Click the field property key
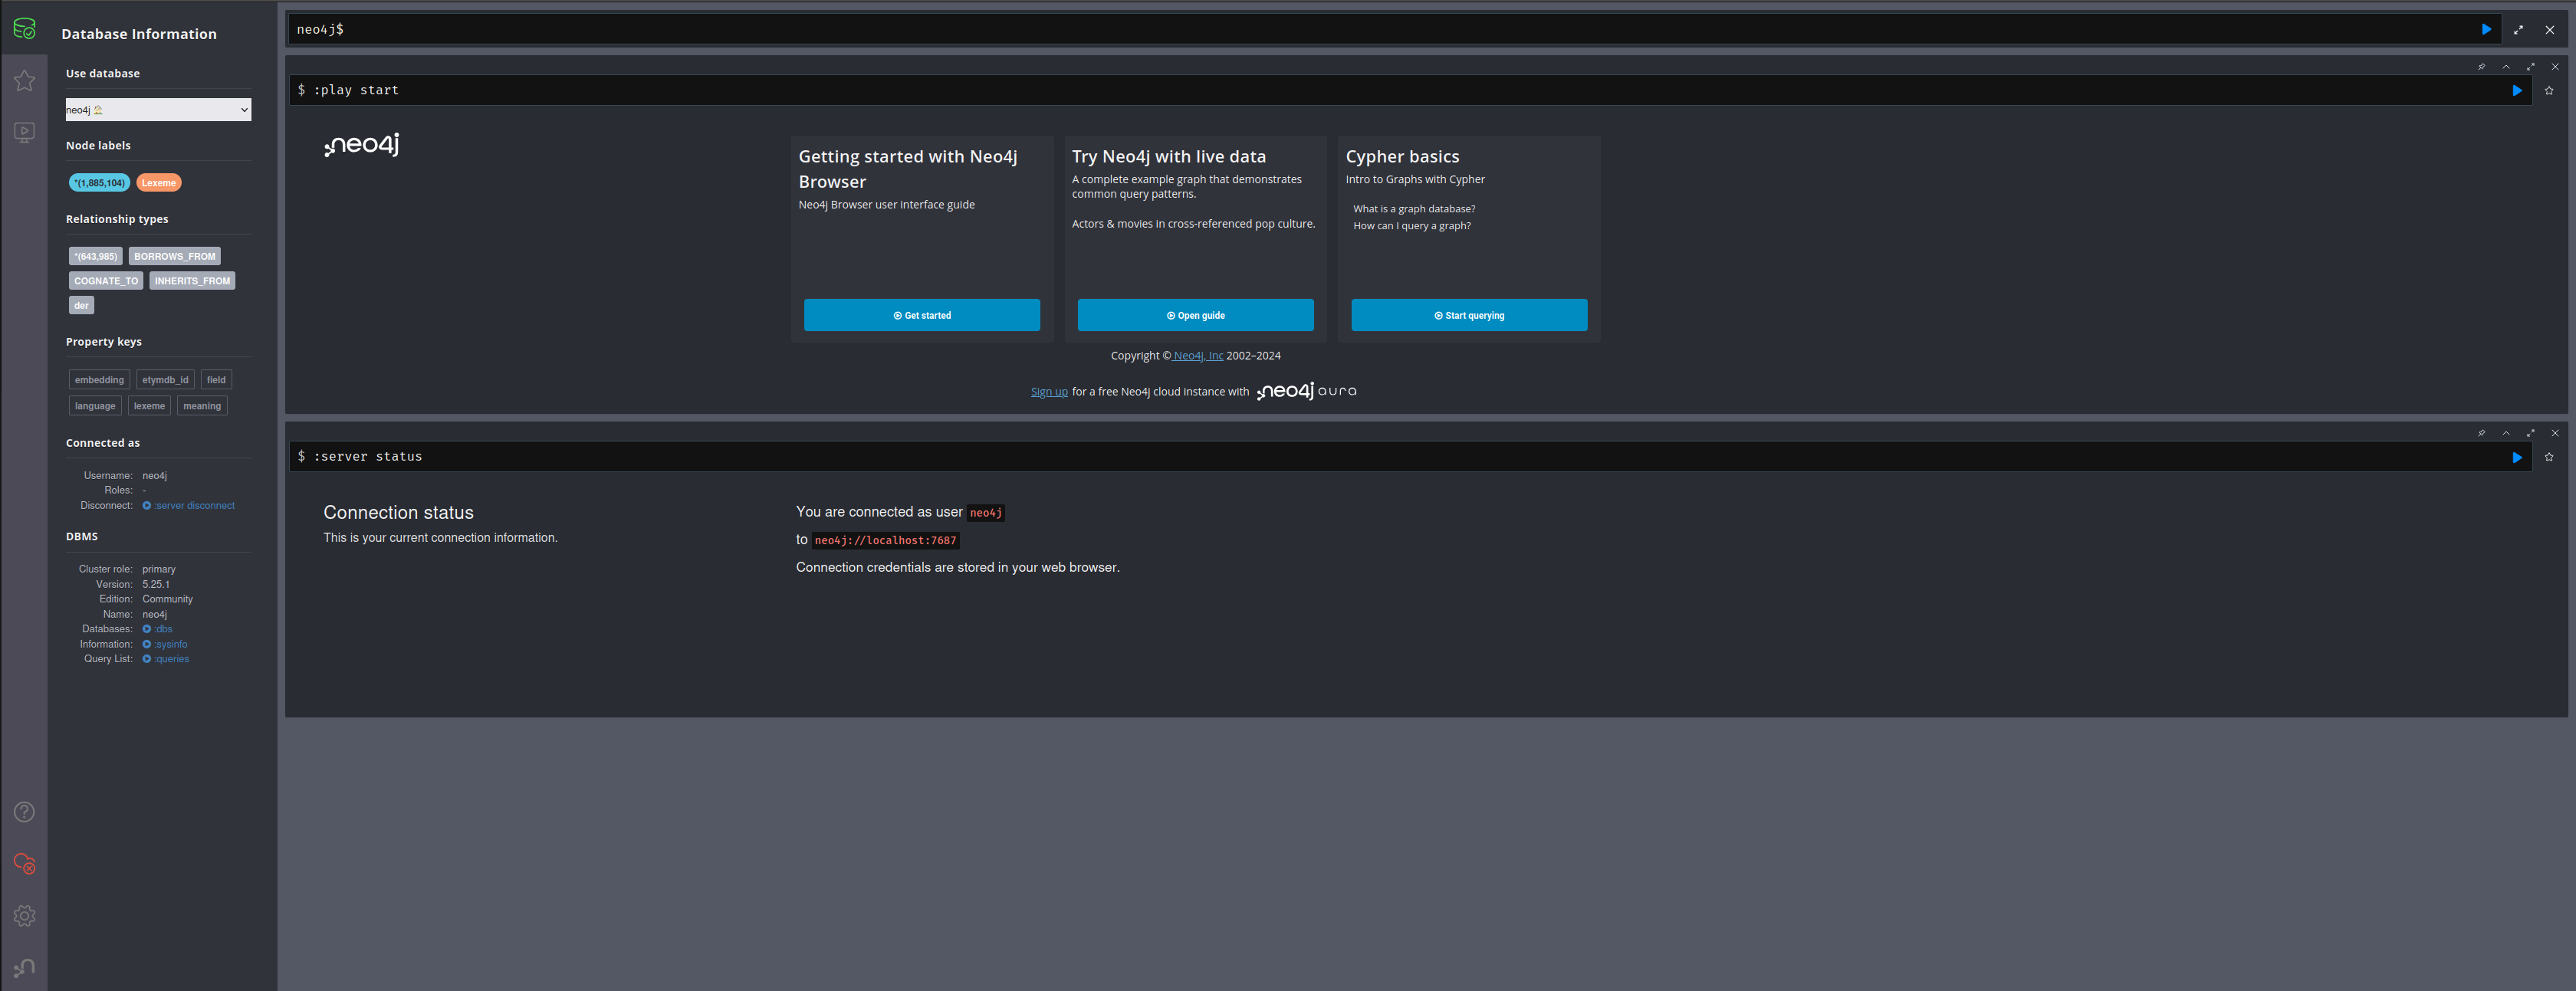Viewport: 2576px width, 991px height. pos(216,380)
